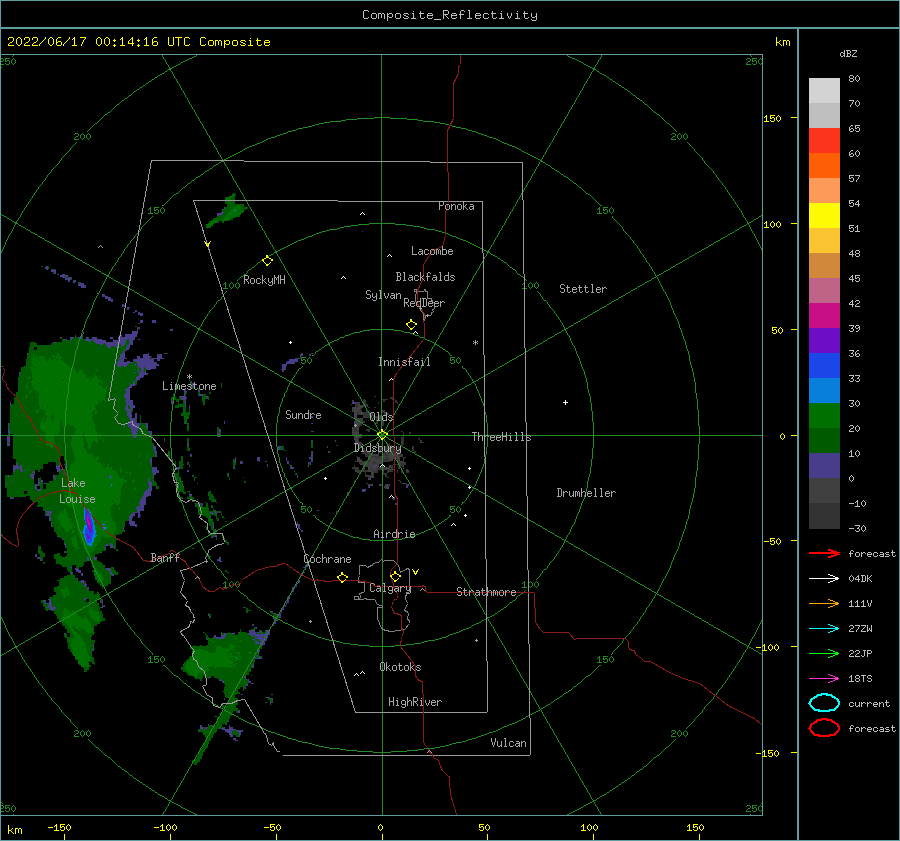900x841 pixels.
Task: Click the dark orange swatch below 60 dBZ
Action: (824, 166)
